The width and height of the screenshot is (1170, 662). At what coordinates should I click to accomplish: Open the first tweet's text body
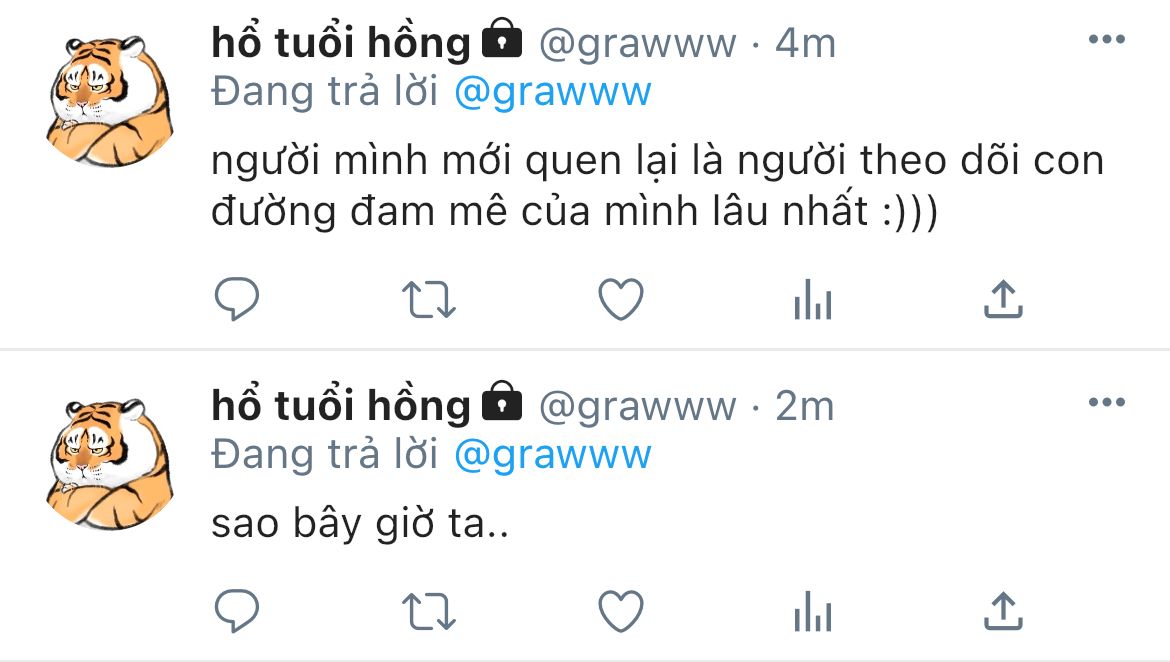pyautogui.click(x=657, y=185)
